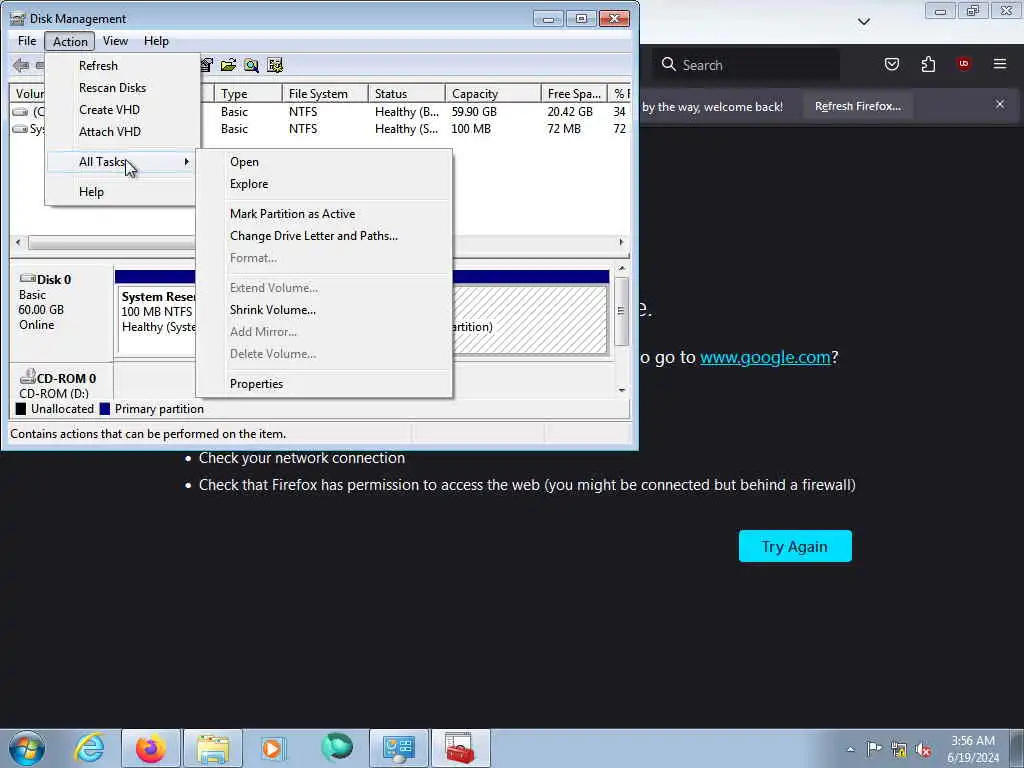This screenshot has height=768, width=1024.
Task: Open Firefox hamburger application menu
Action: pos(999,64)
